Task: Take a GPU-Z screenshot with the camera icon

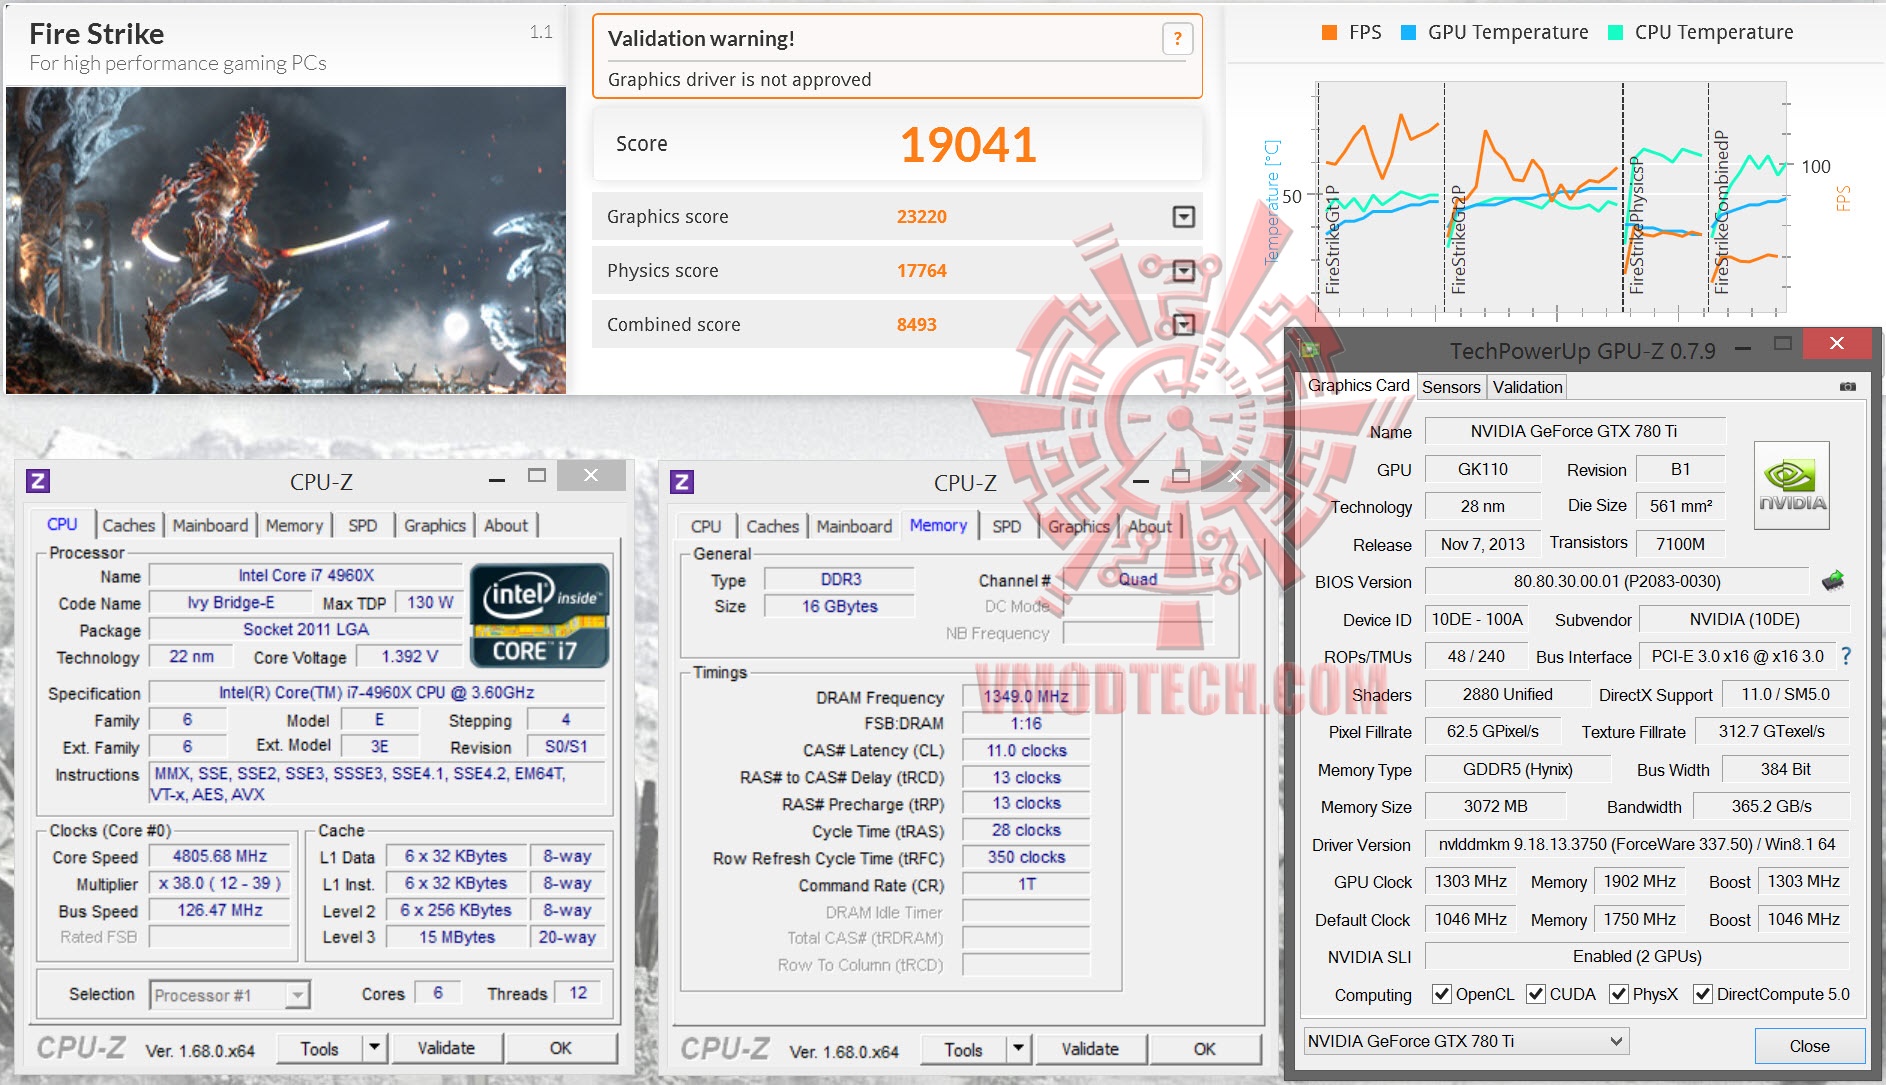Action: [1847, 386]
